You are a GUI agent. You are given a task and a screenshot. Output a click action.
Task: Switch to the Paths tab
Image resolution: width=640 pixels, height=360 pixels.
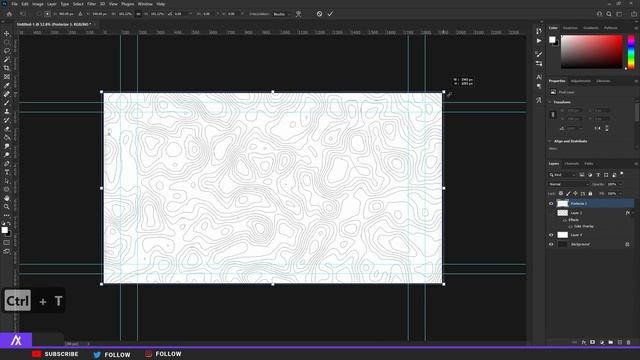[x=589, y=164]
